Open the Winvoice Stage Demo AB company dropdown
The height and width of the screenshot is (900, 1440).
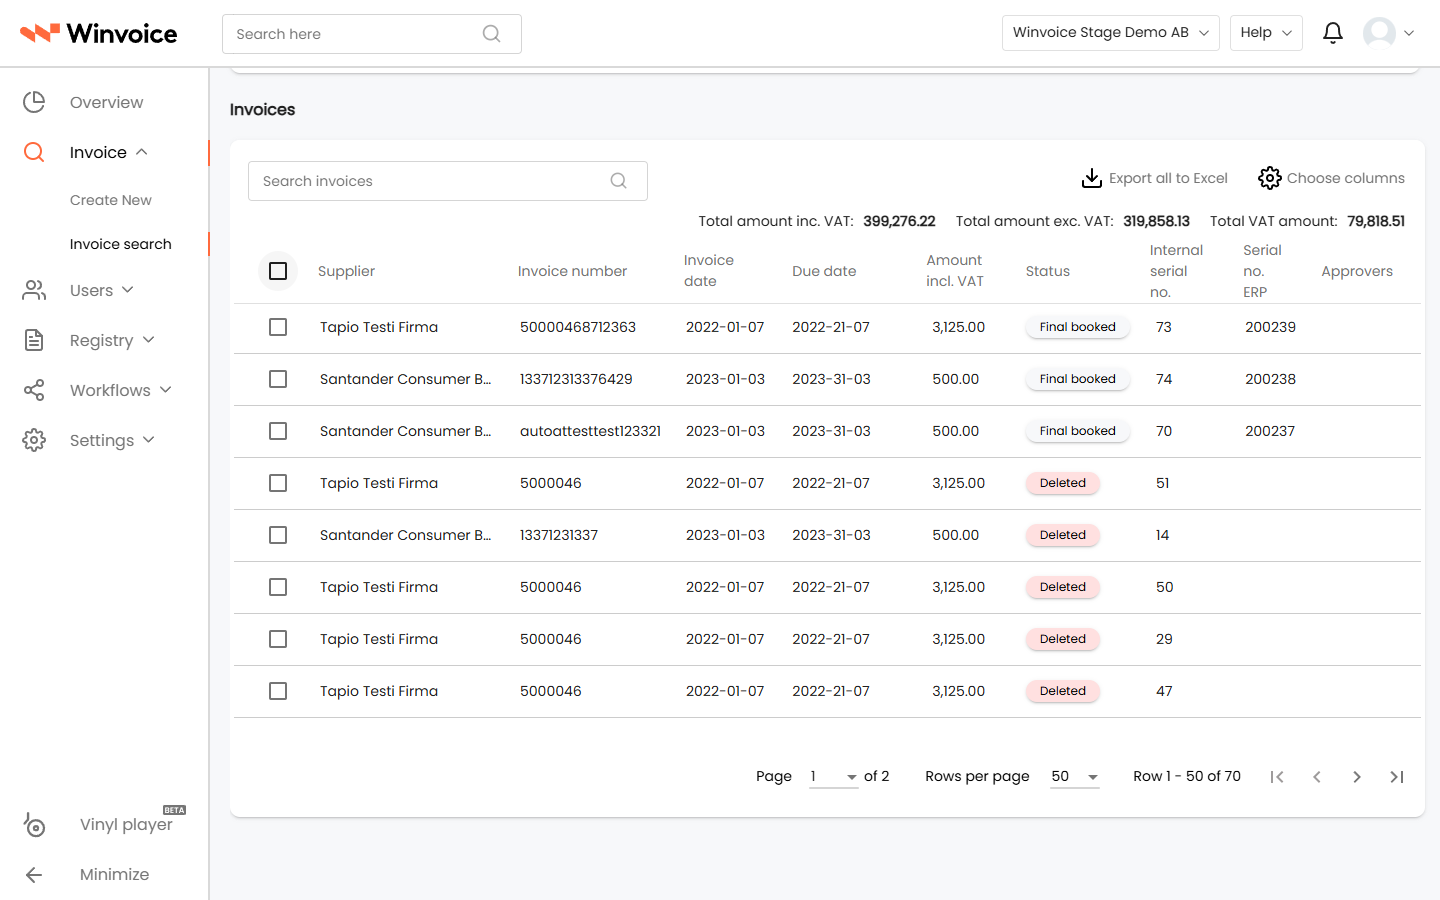click(1110, 33)
